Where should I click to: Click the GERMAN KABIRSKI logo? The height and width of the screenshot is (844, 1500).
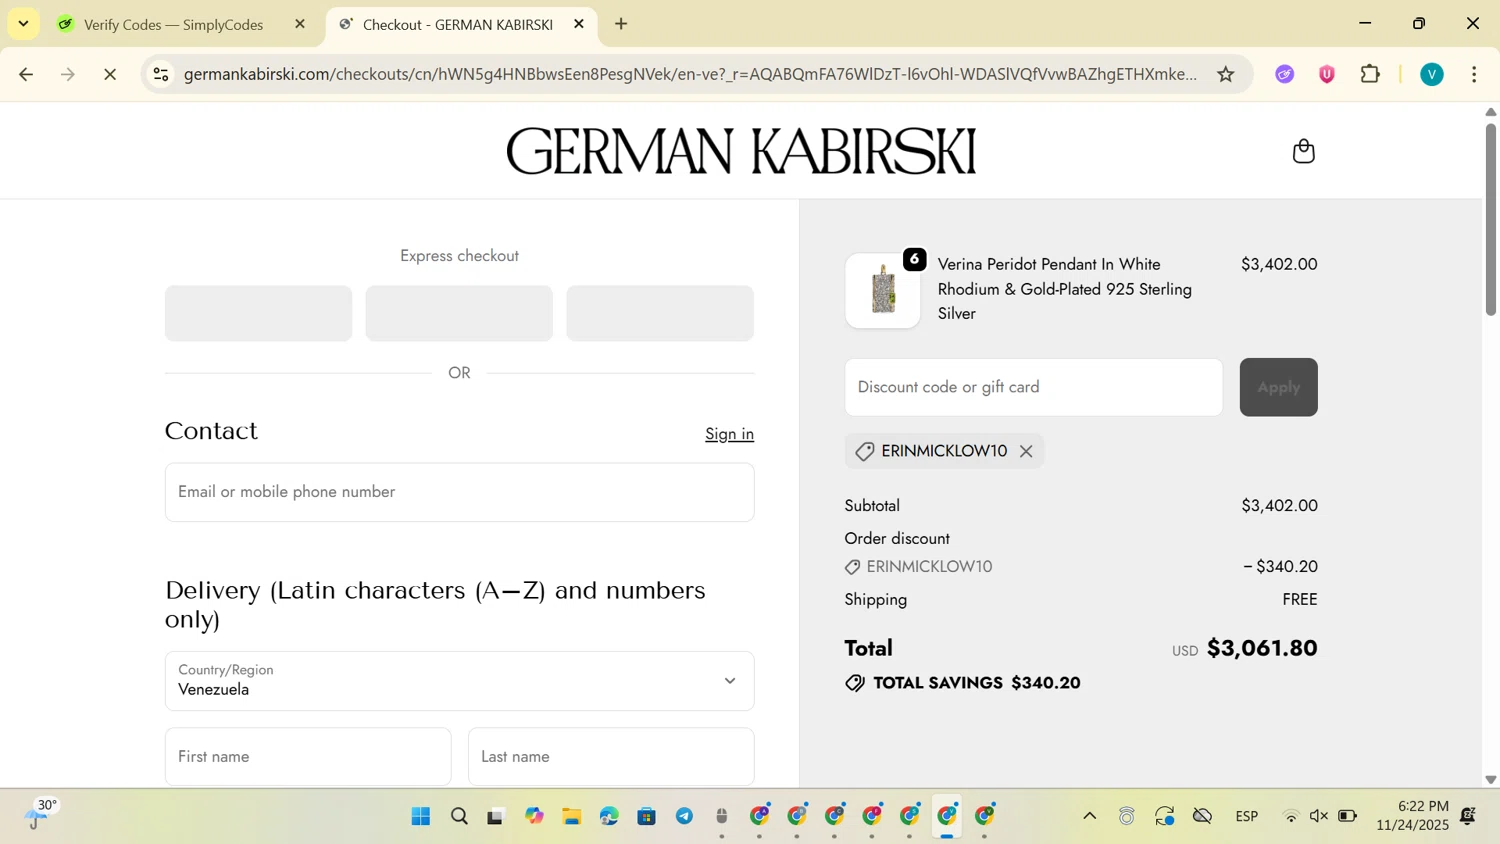point(741,151)
